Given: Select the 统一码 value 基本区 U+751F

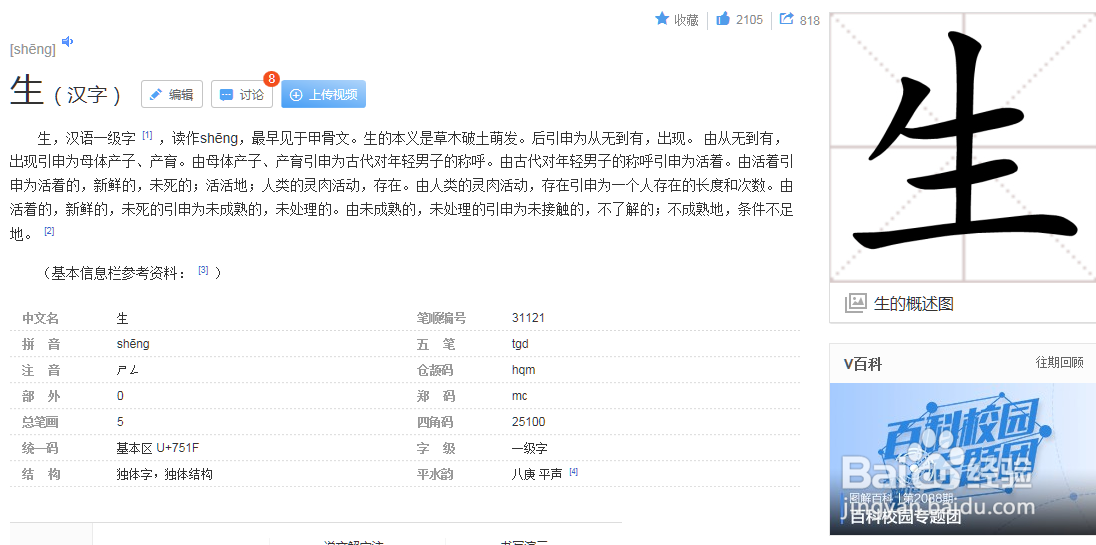Looking at the screenshot, I should 157,448.
